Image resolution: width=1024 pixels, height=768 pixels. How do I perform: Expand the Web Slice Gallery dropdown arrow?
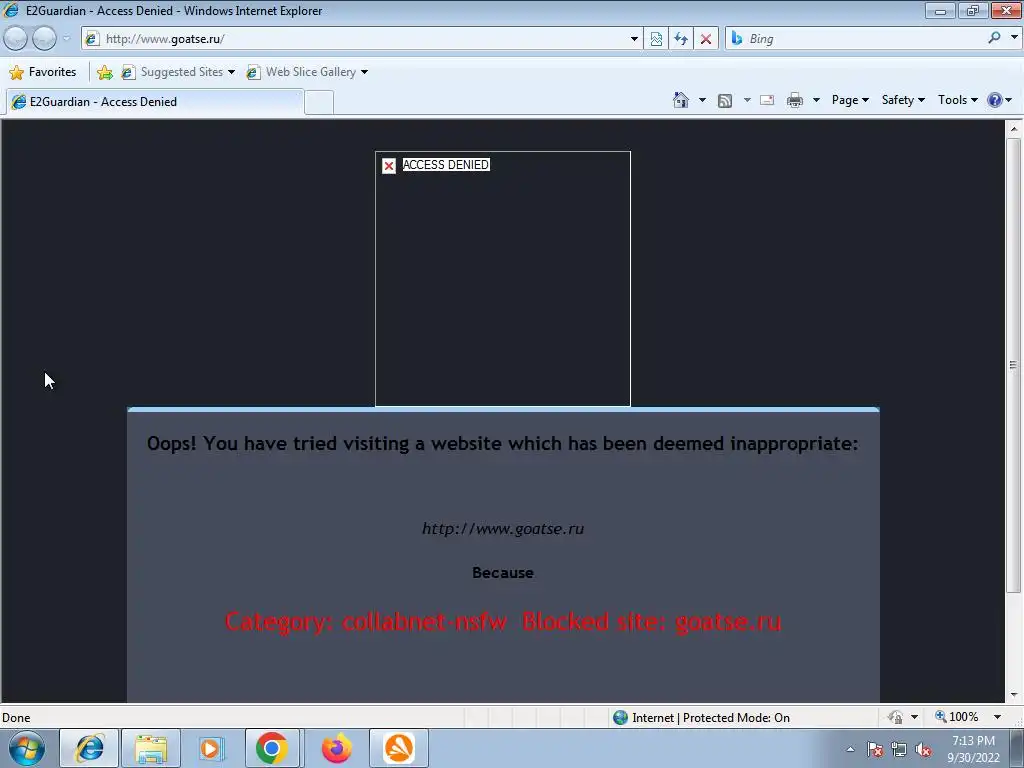[x=364, y=72]
